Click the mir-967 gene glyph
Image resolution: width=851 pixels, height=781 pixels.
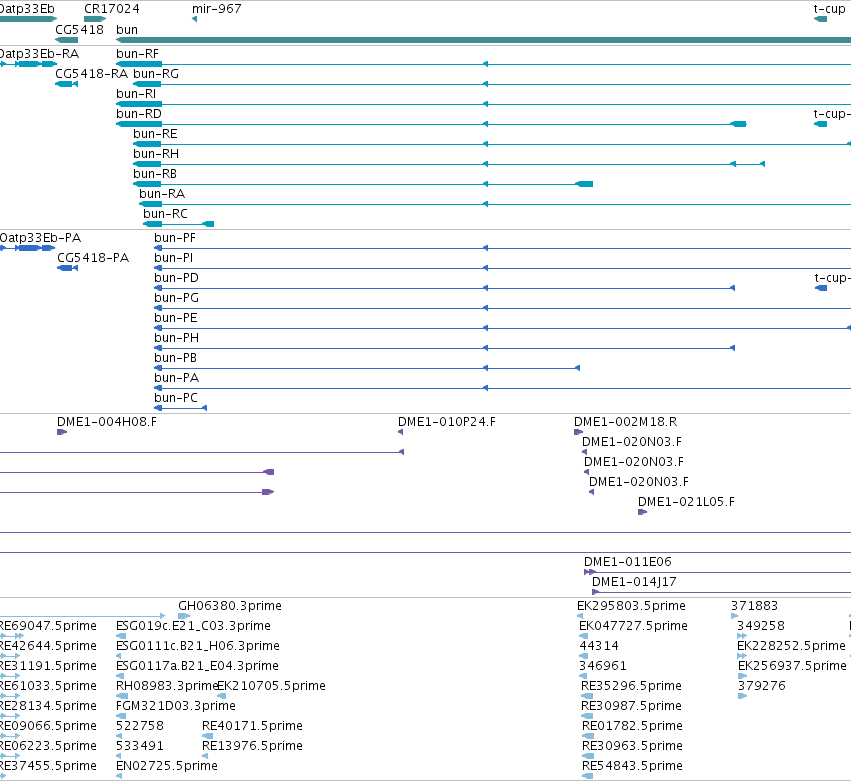pyautogui.click(x=194, y=20)
